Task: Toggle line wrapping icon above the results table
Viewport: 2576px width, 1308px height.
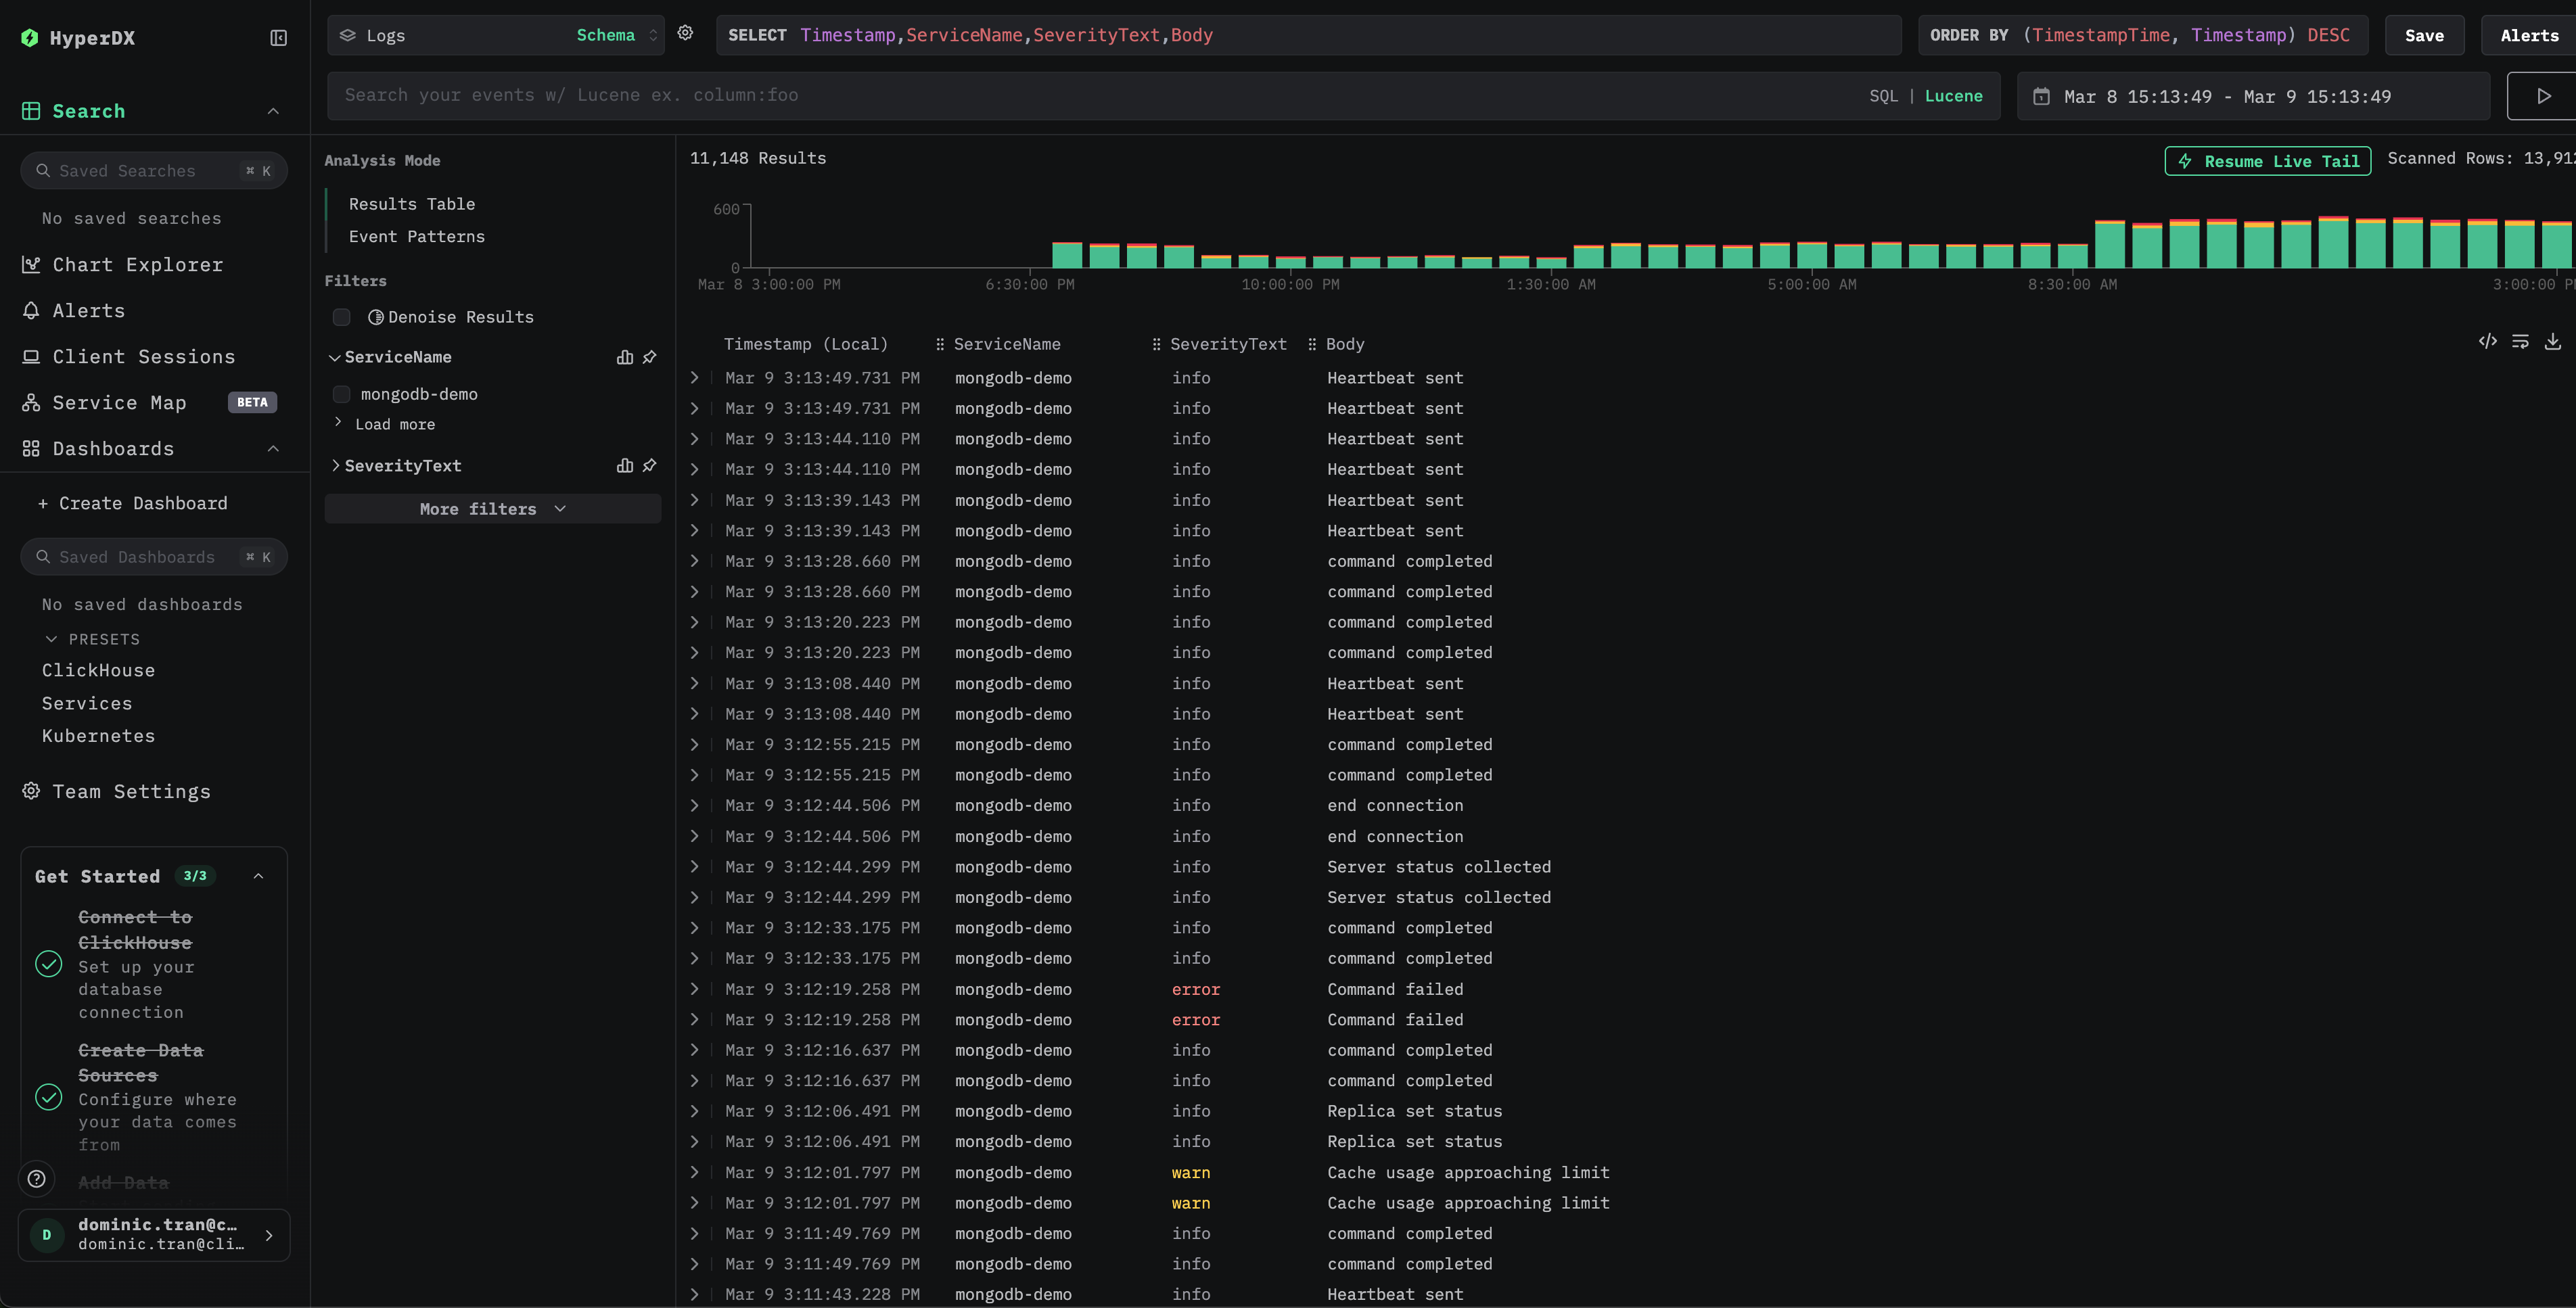Action: pyautogui.click(x=2521, y=341)
